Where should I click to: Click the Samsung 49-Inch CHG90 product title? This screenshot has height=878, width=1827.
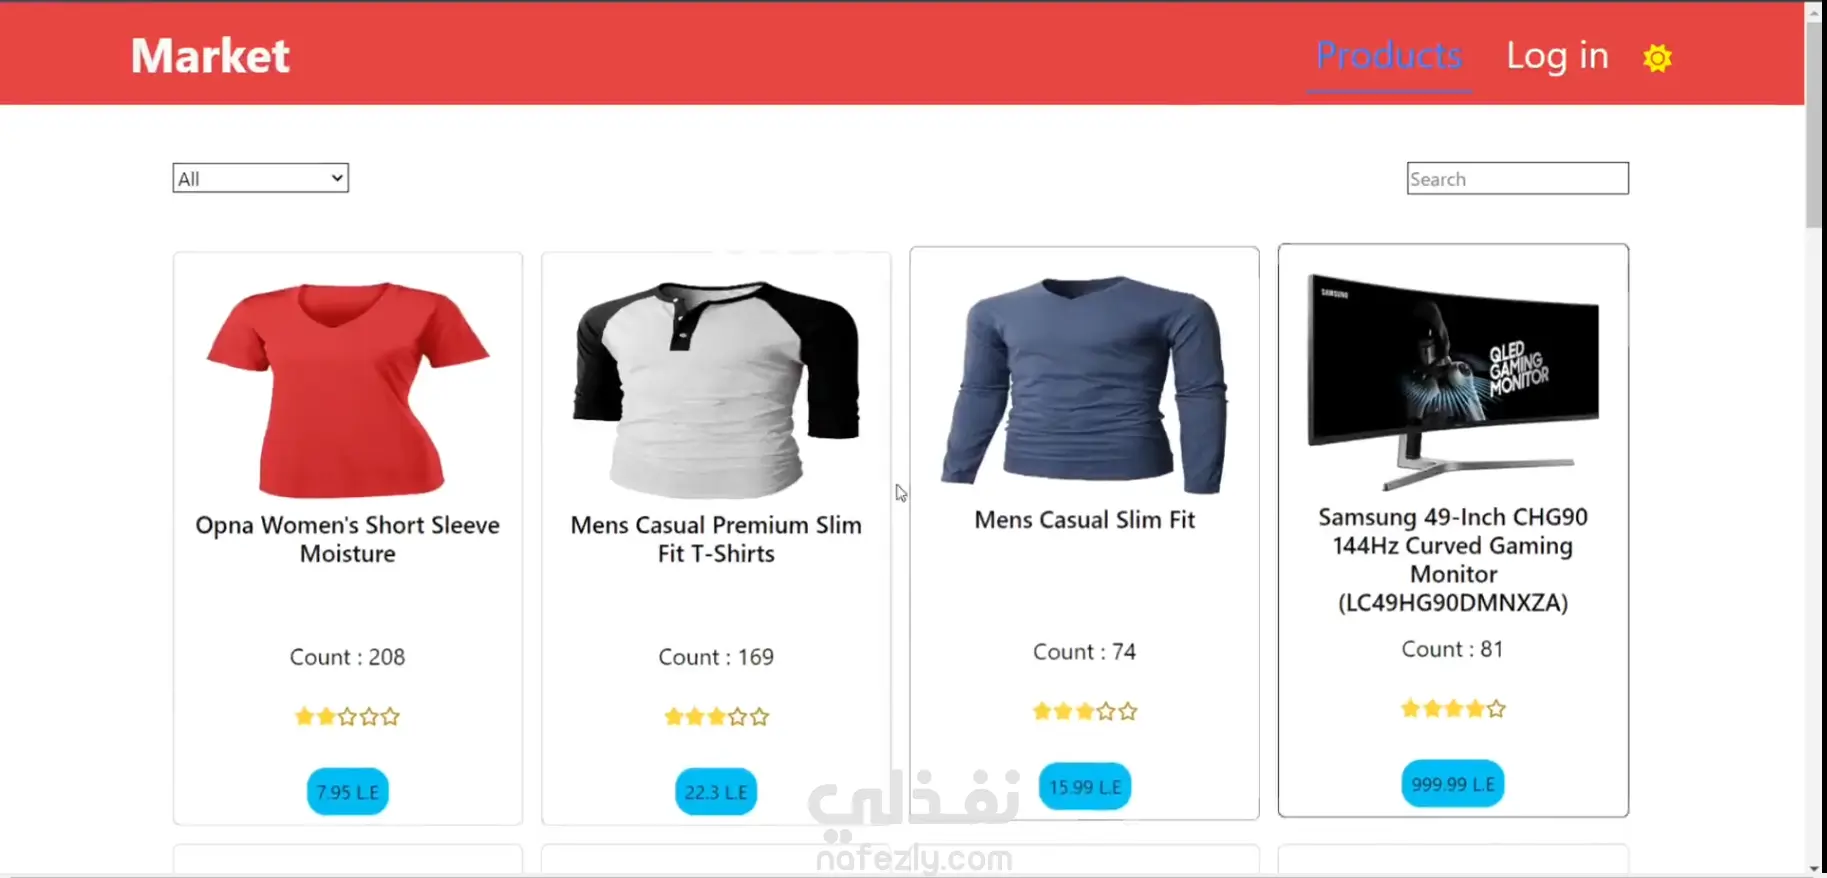[x=1453, y=559]
